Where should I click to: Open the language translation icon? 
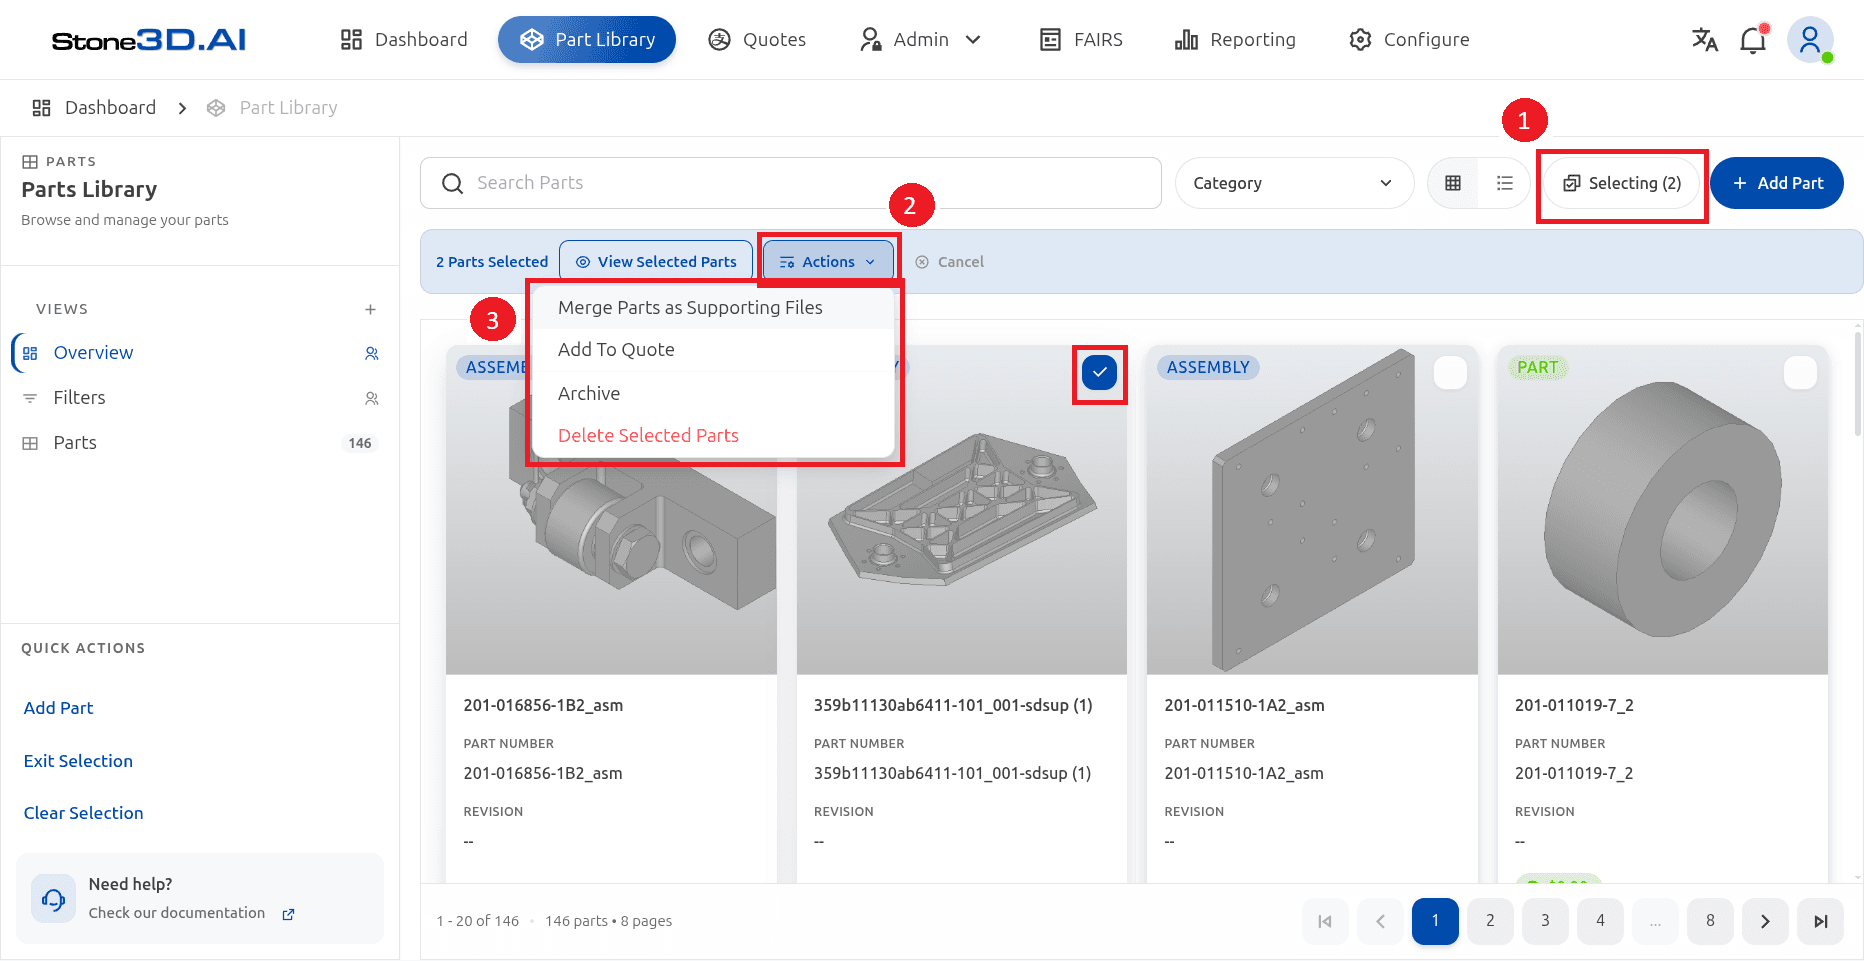(x=1704, y=40)
